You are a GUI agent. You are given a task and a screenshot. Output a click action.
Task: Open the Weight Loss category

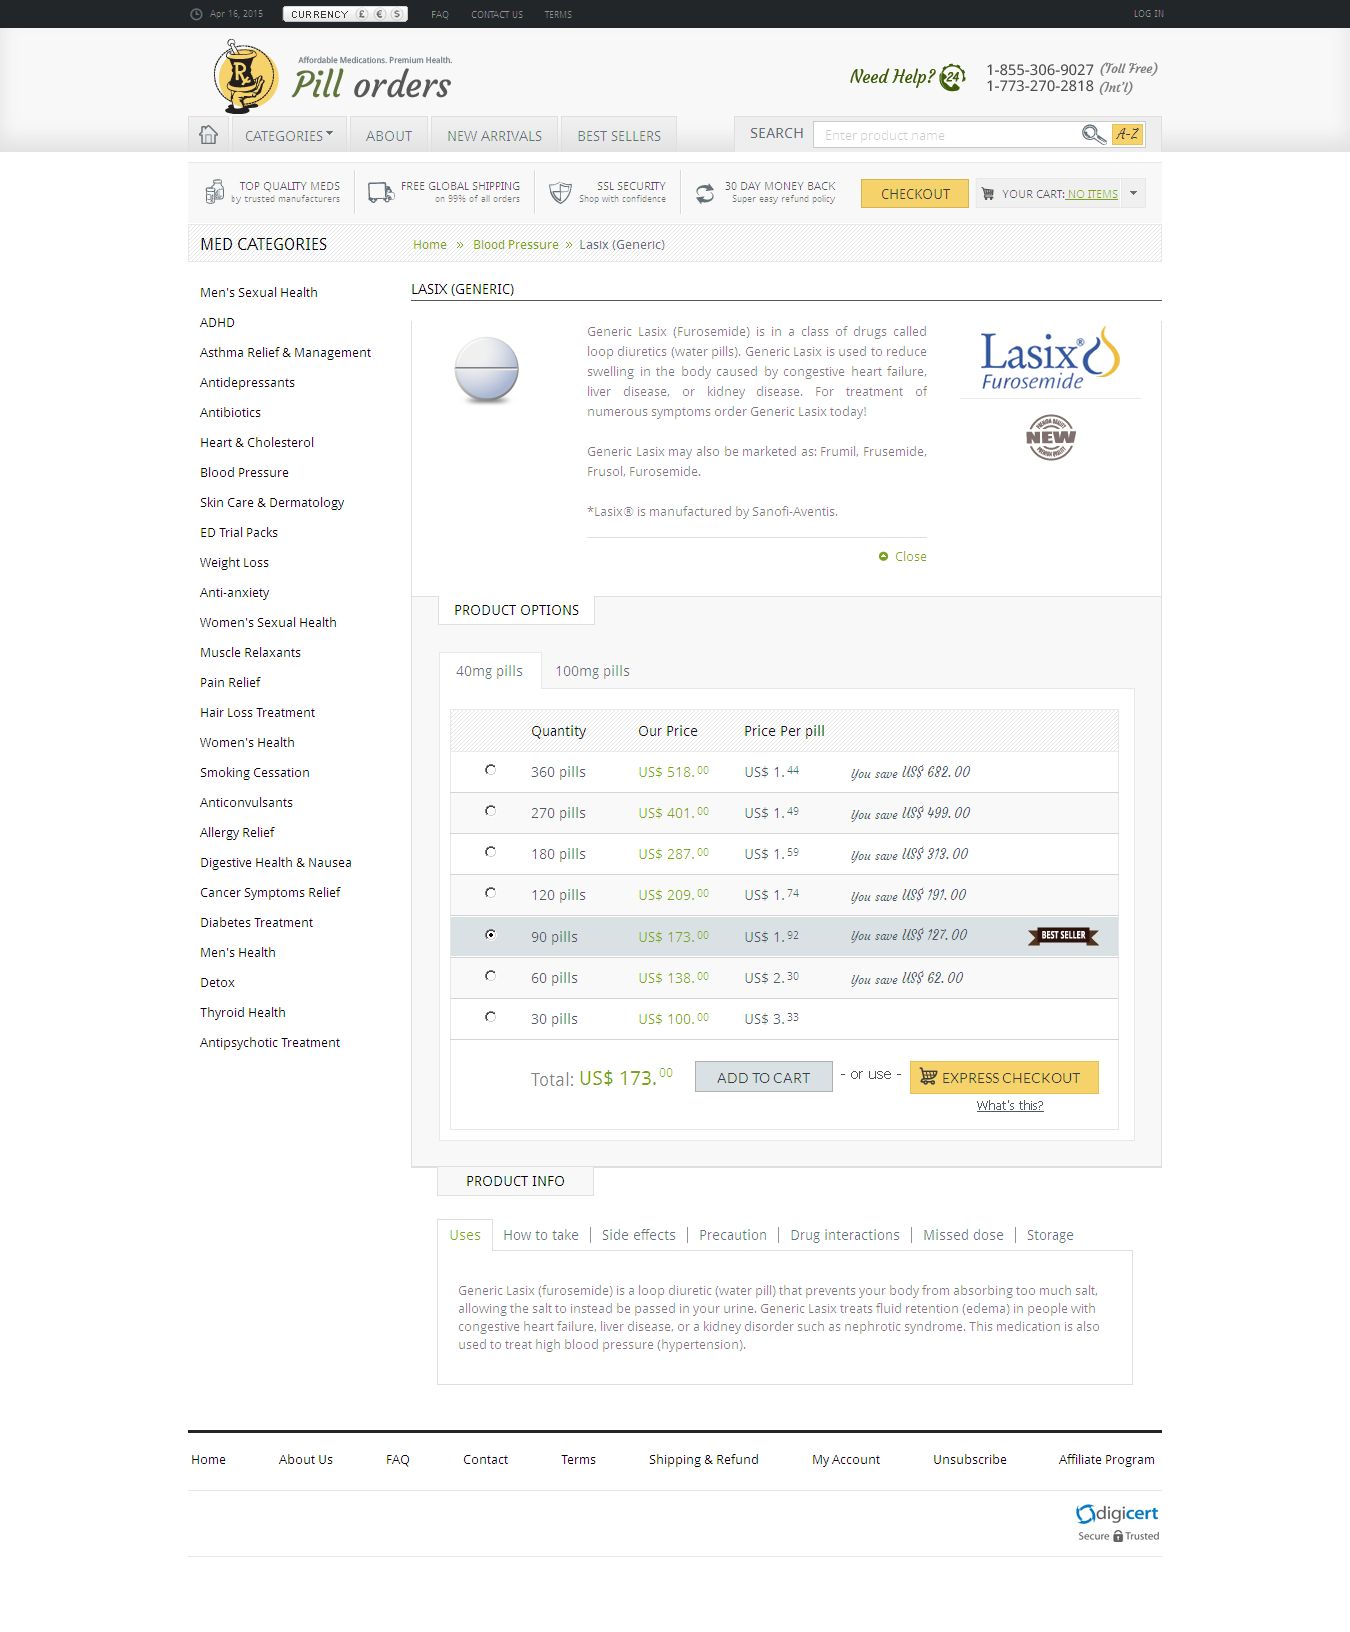[234, 563]
